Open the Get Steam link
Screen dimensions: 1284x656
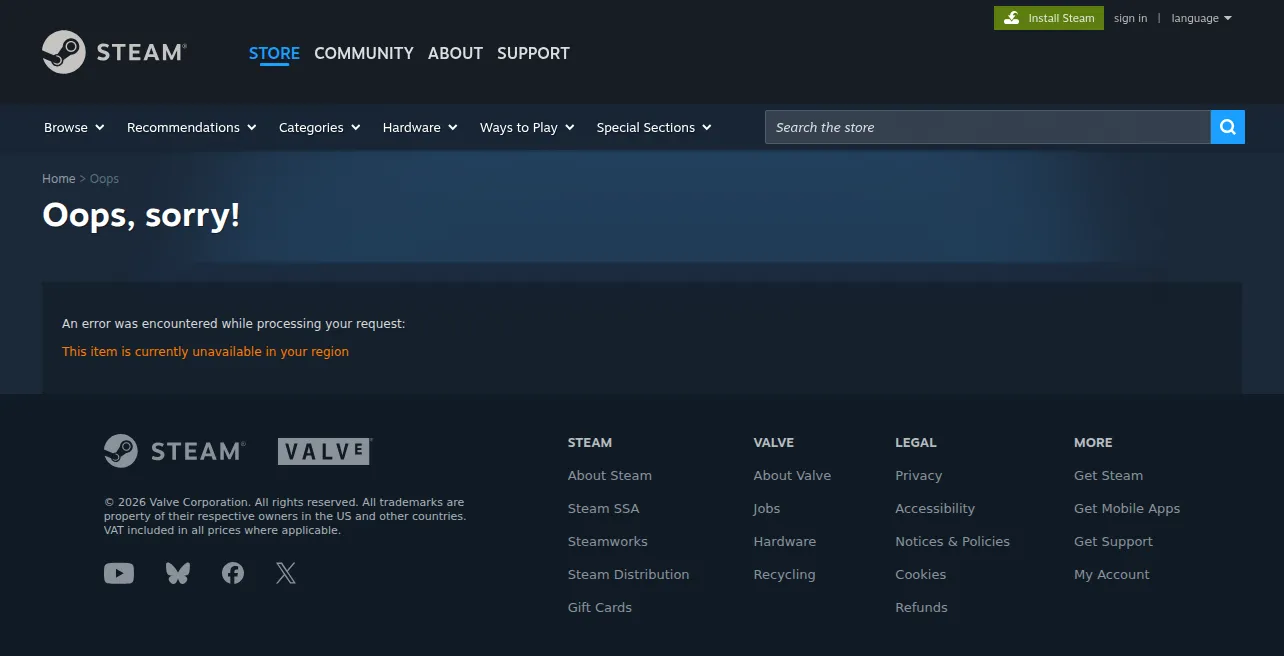[x=1108, y=475]
